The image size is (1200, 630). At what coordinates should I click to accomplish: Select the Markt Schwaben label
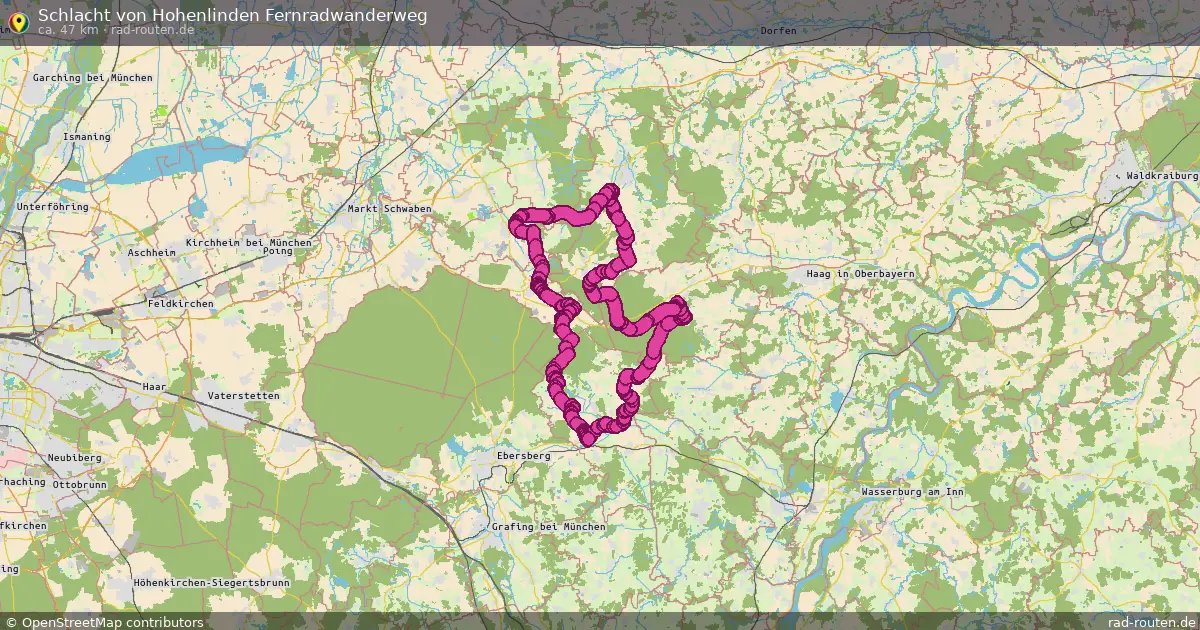pyautogui.click(x=389, y=208)
